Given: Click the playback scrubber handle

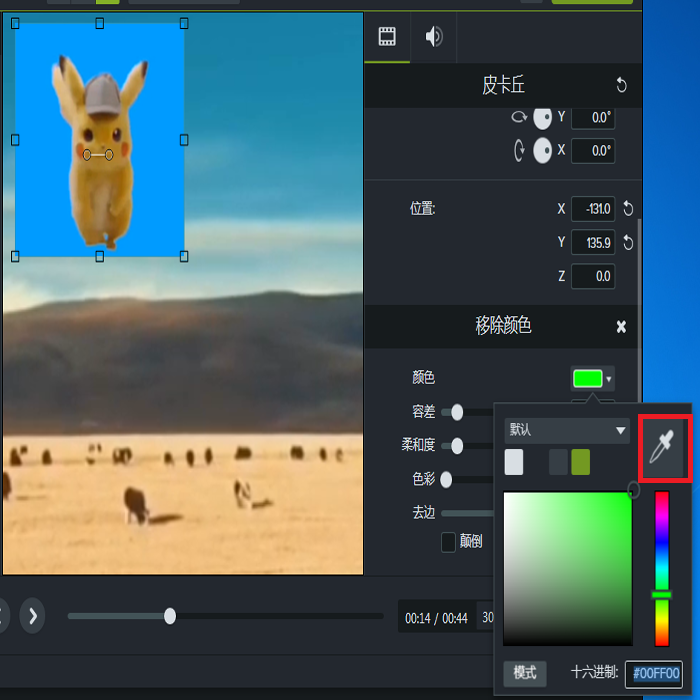Looking at the screenshot, I should click(x=170, y=616).
